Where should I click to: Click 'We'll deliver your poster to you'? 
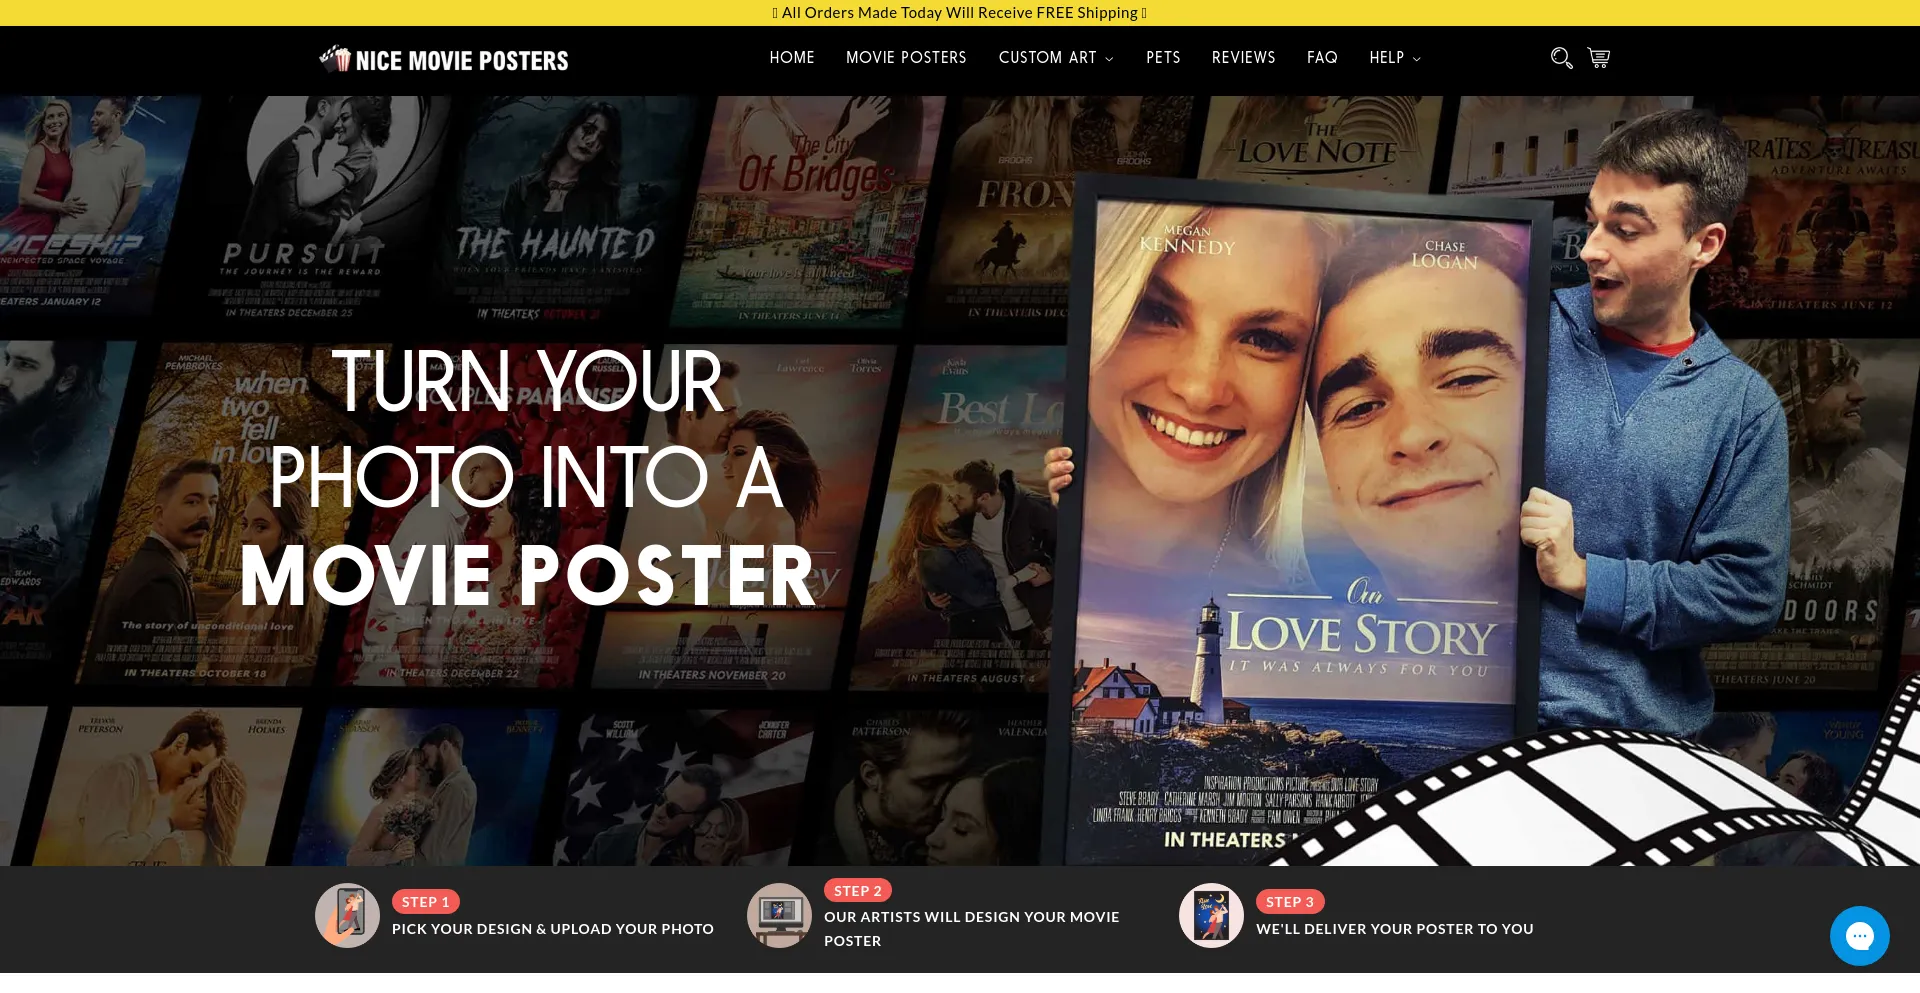pos(1395,929)
